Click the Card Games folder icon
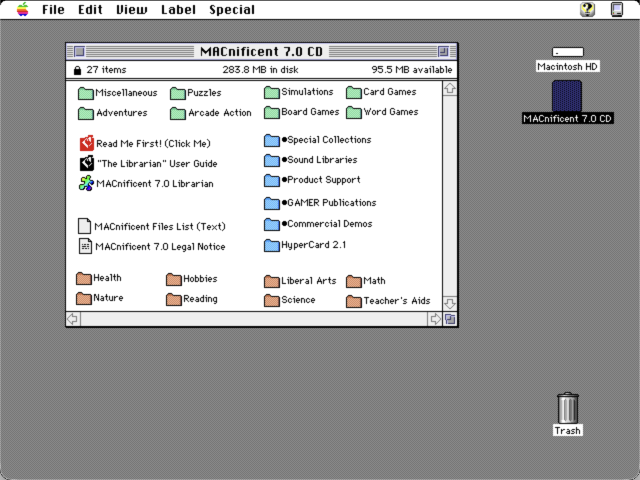This screenshot has width=640, height=480. [353, 93]
